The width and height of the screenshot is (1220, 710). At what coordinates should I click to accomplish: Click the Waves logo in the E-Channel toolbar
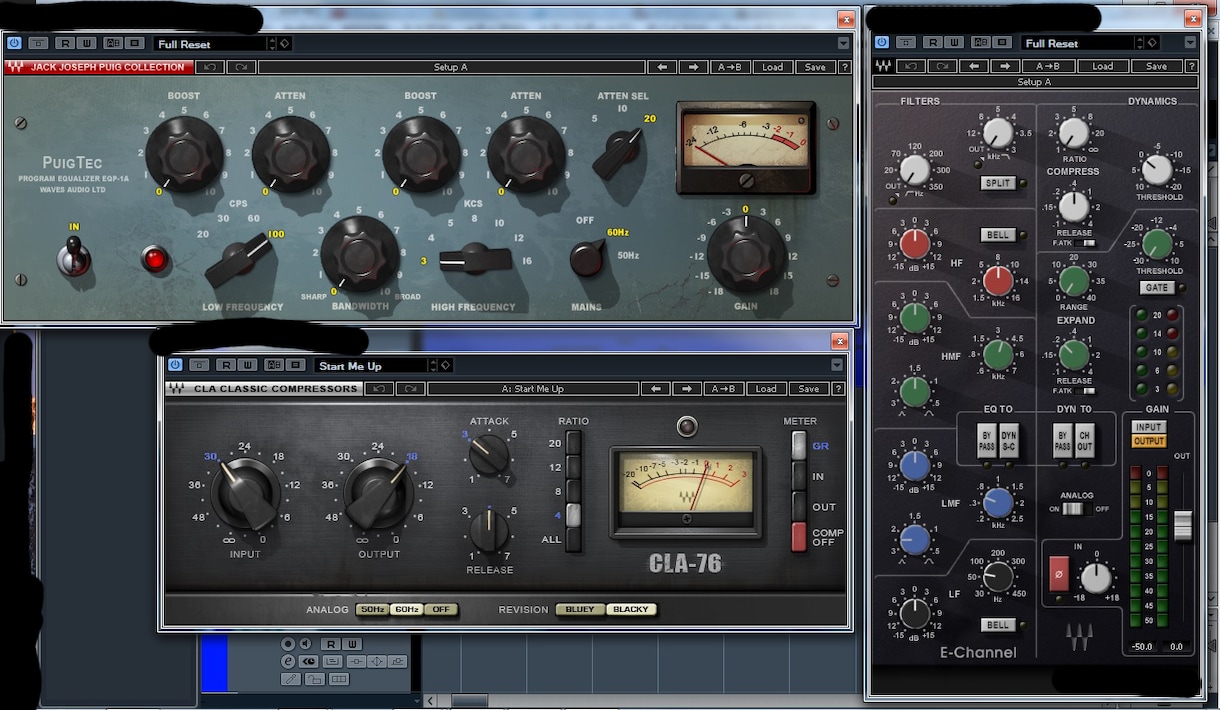pos(882,67)
